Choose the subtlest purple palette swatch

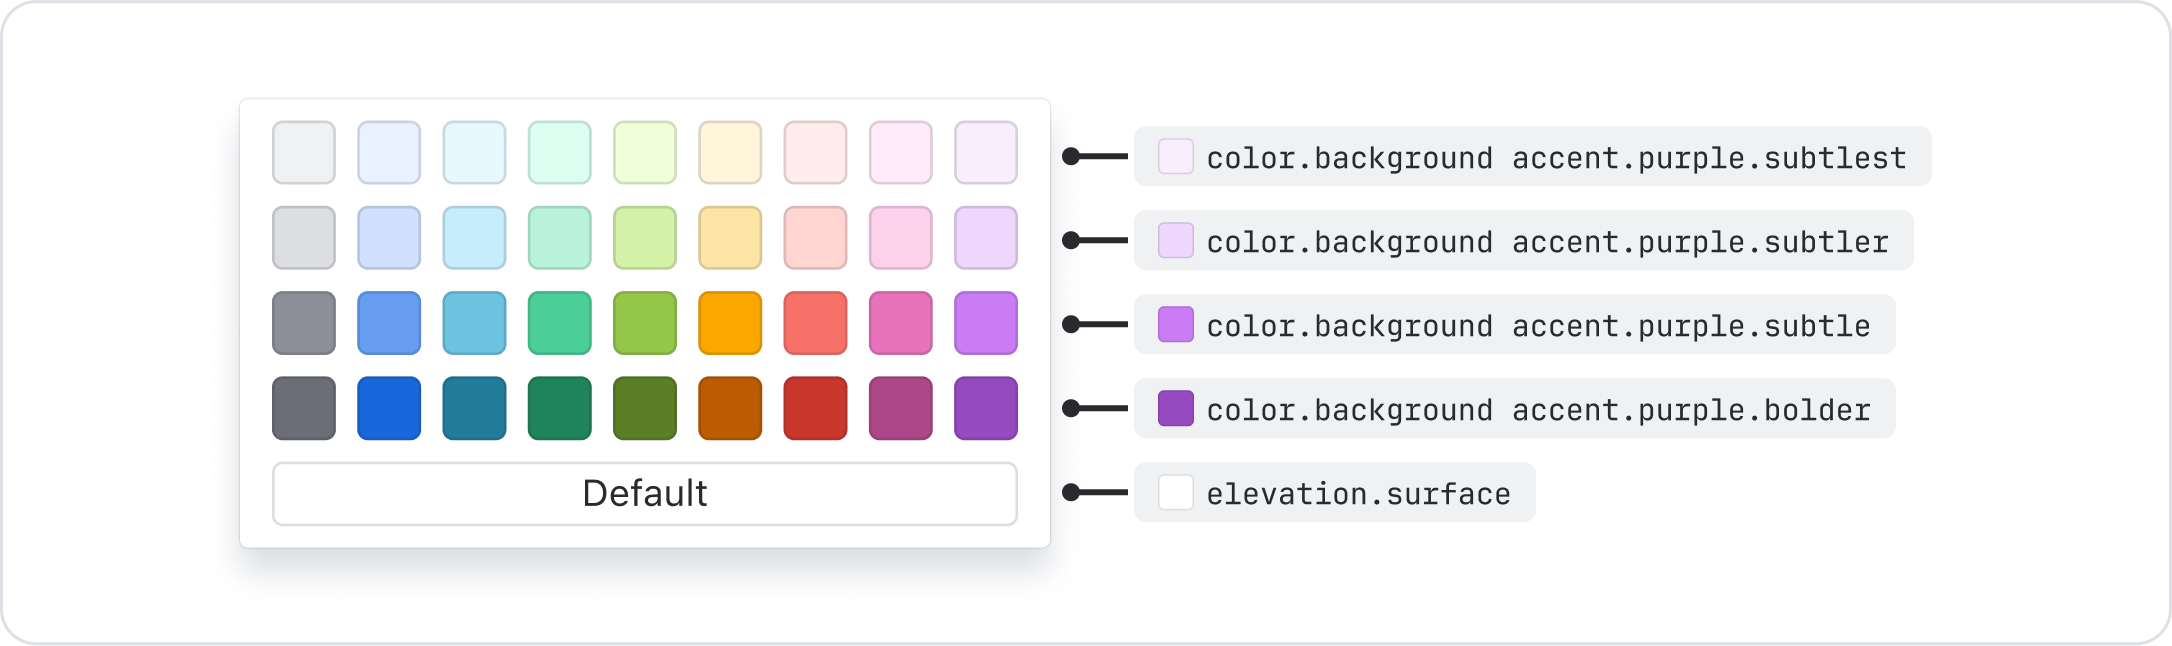pos(986,153)
